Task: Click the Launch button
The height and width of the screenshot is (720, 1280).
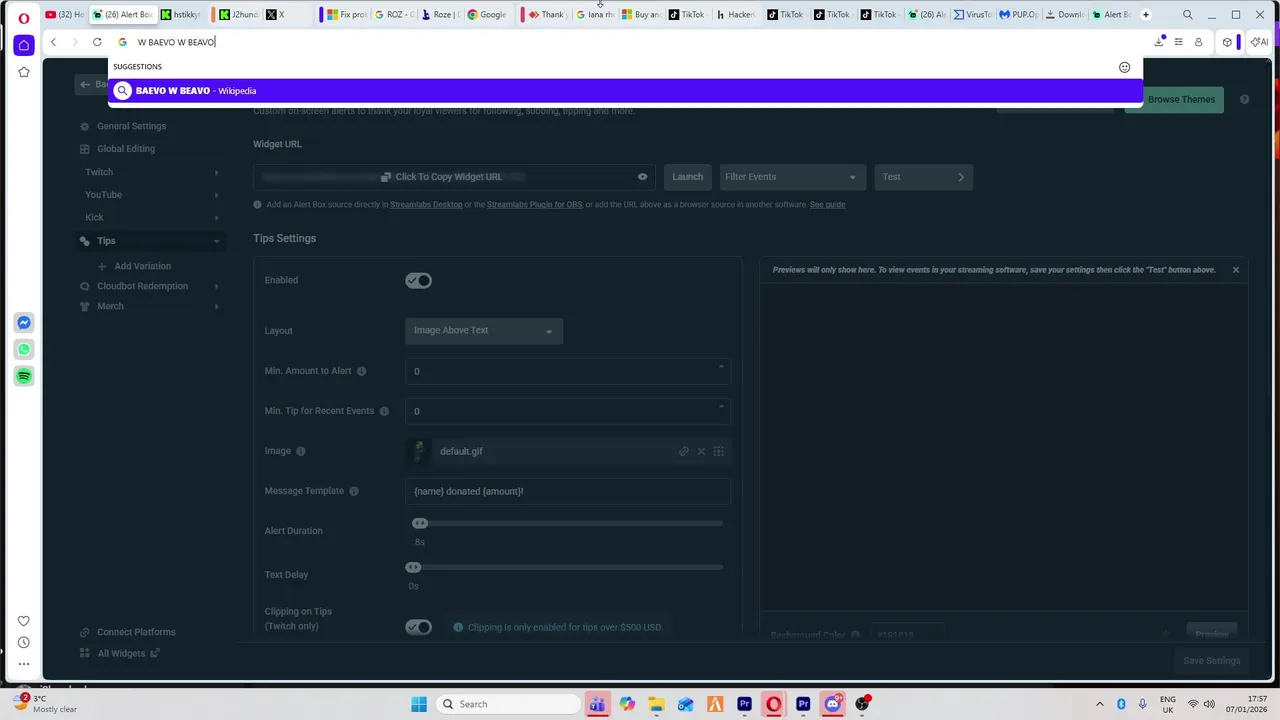Action: 688,177
